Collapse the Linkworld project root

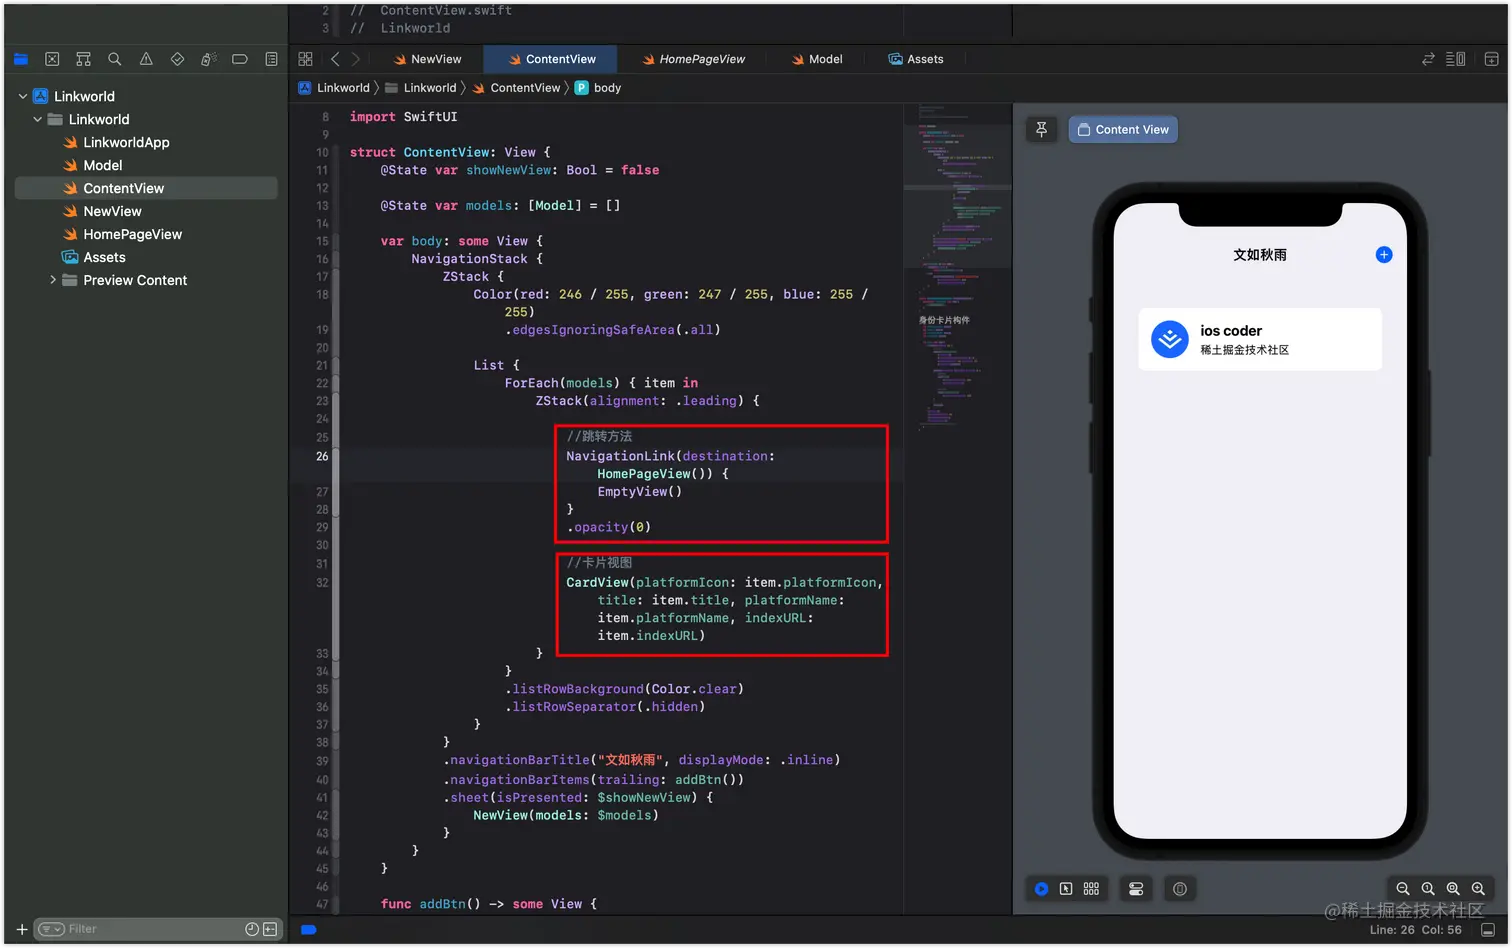point(23,96)
